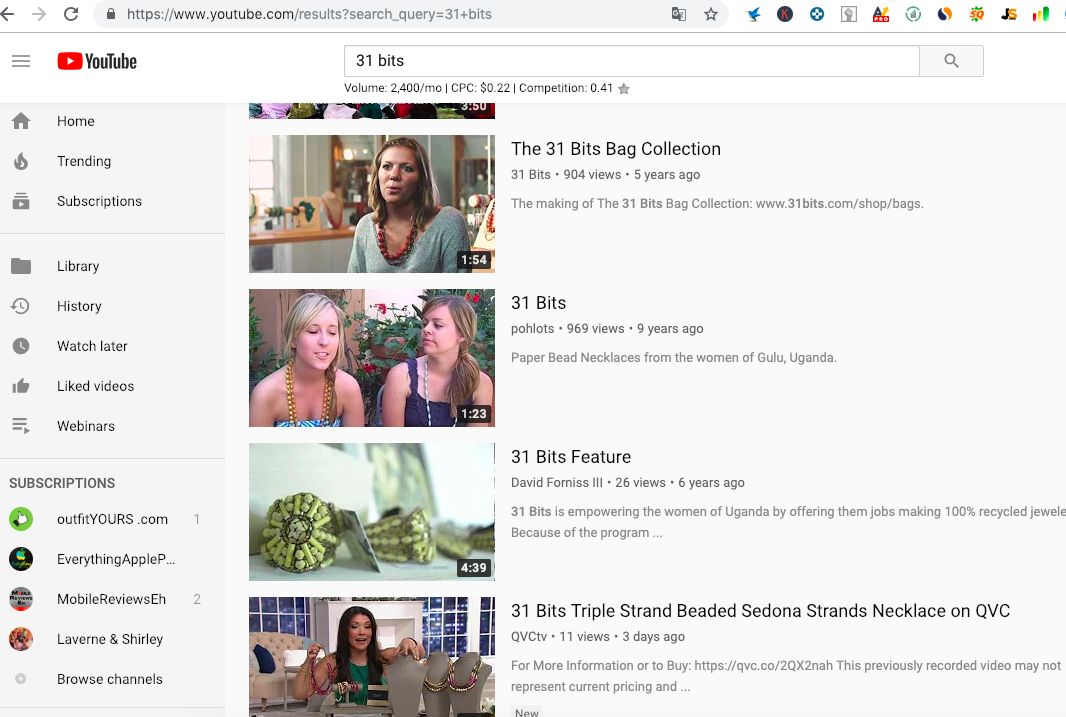Click the Trending flame icon

click(21, 161)
